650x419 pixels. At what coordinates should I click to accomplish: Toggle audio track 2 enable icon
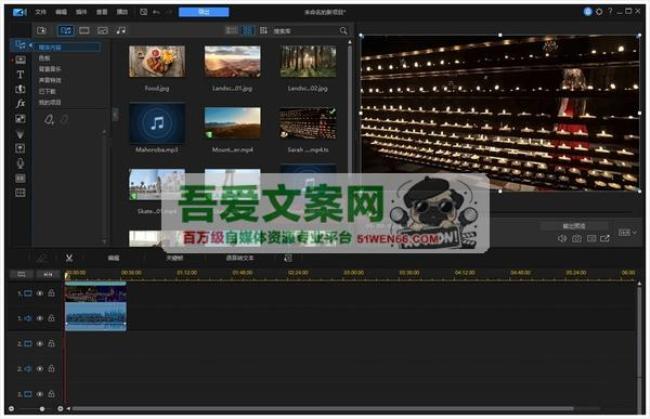(39, 368)
